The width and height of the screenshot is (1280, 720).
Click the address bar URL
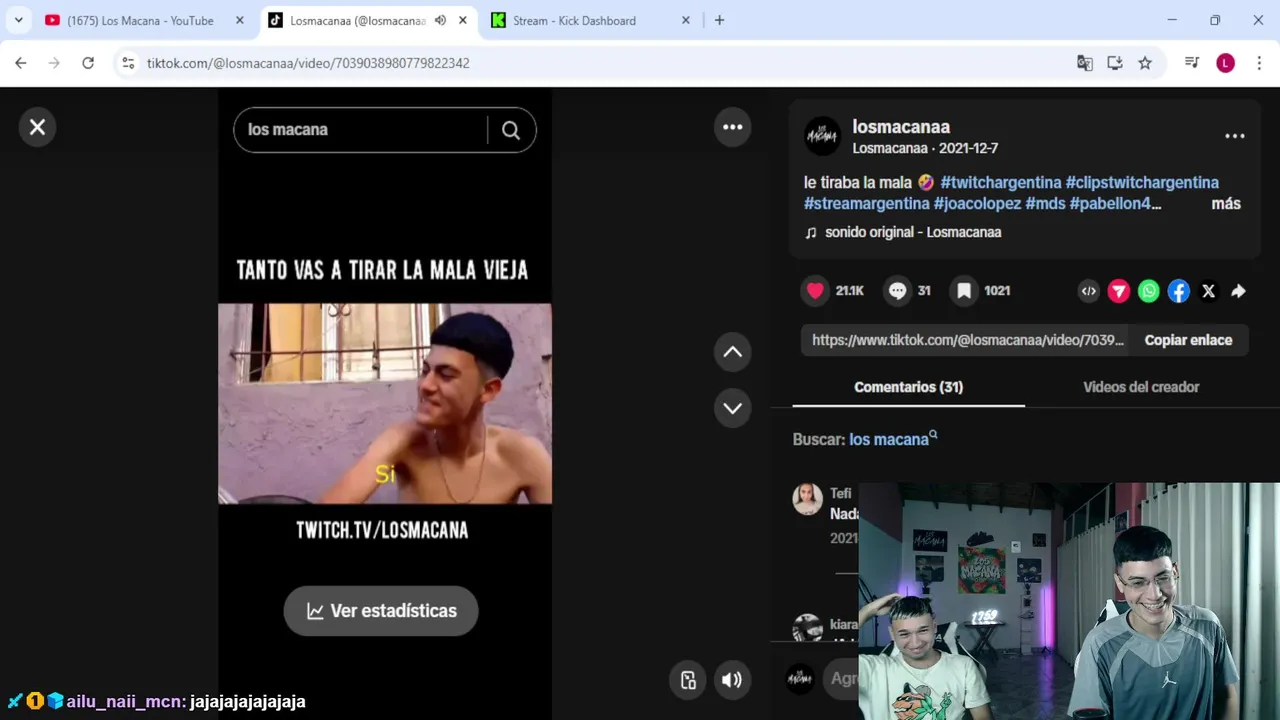(308, 63)
